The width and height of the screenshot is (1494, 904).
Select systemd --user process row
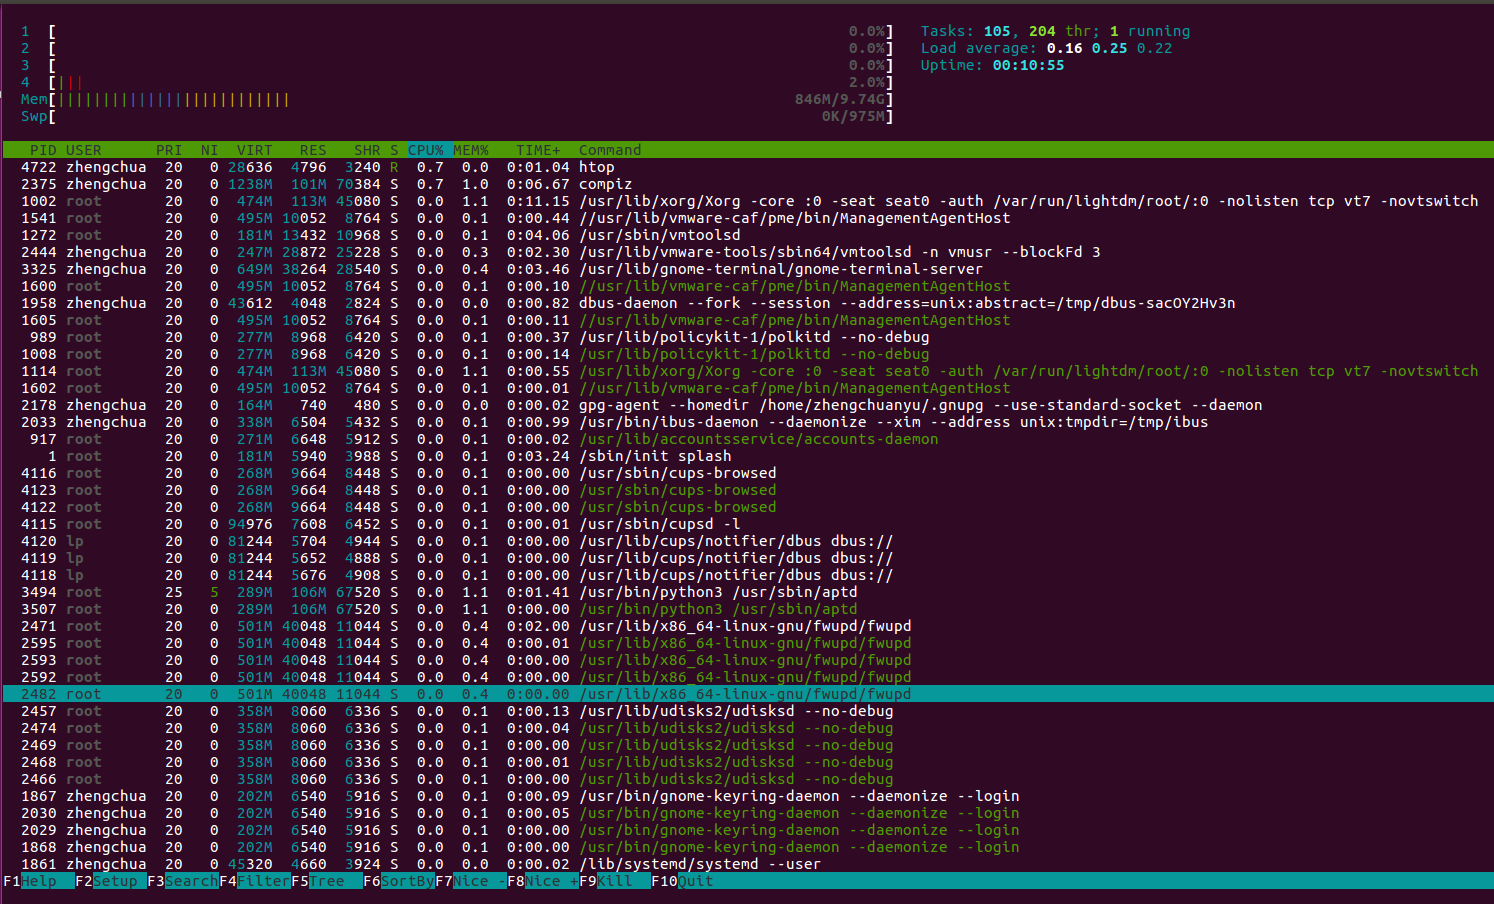[x=747, y=864]
